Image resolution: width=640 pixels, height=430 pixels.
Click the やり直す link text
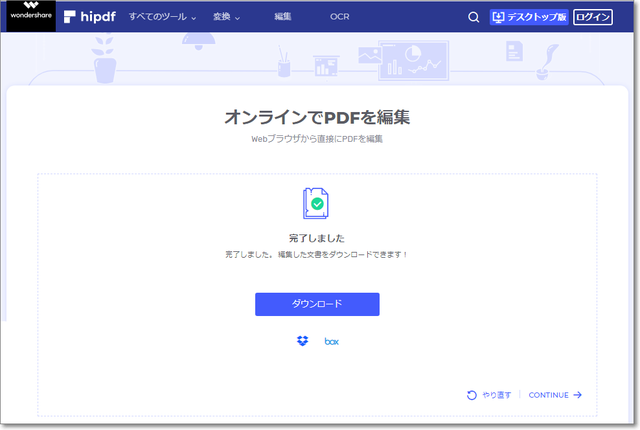[497, 395]
